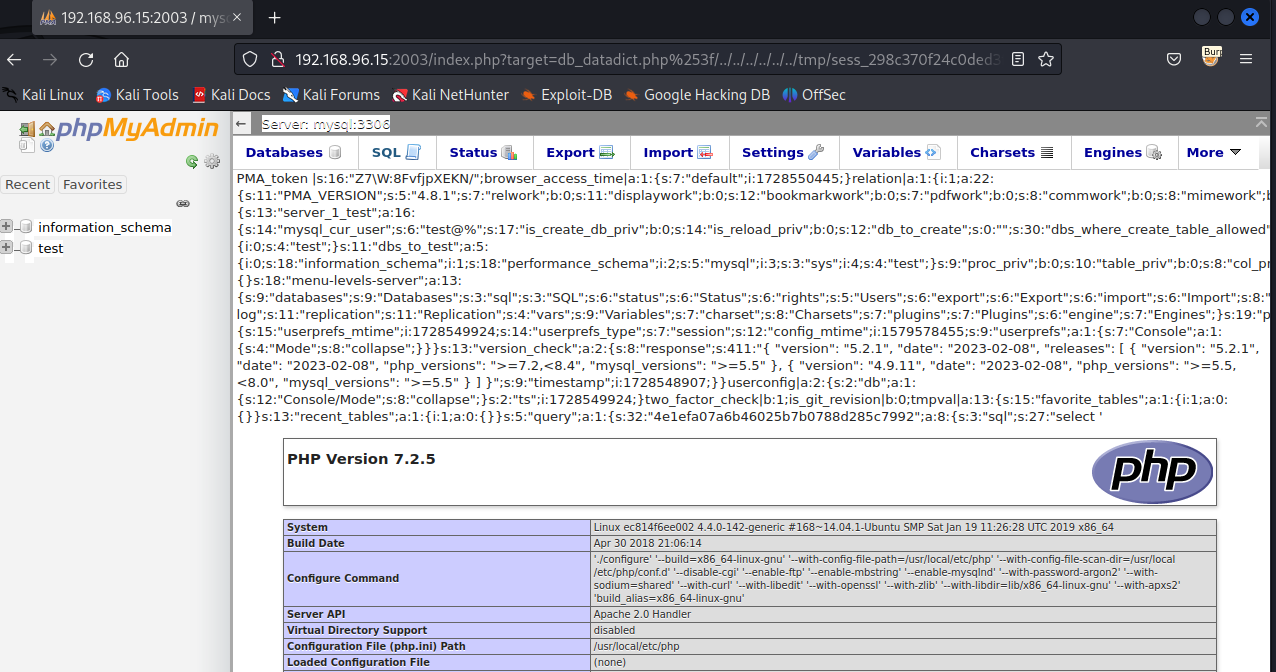Open the Firefox application hamburger menu
Image resolution: width=1276 pixels, height=672 pixels.
(1246, 59)
